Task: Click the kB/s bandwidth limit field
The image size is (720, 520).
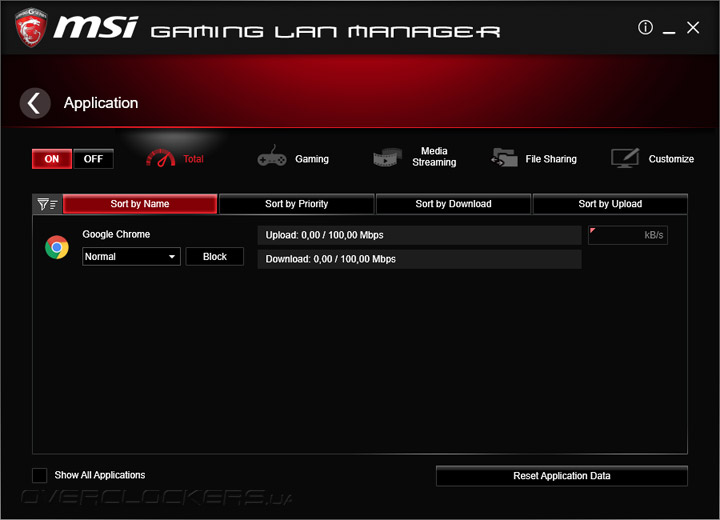Action: [x=628, y=235]
